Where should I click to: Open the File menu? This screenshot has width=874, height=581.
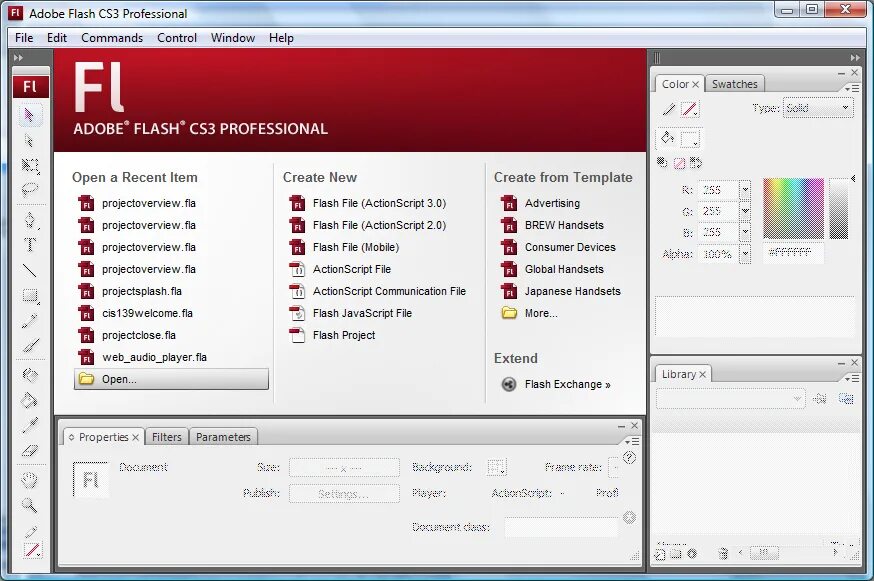pos(24,38)
